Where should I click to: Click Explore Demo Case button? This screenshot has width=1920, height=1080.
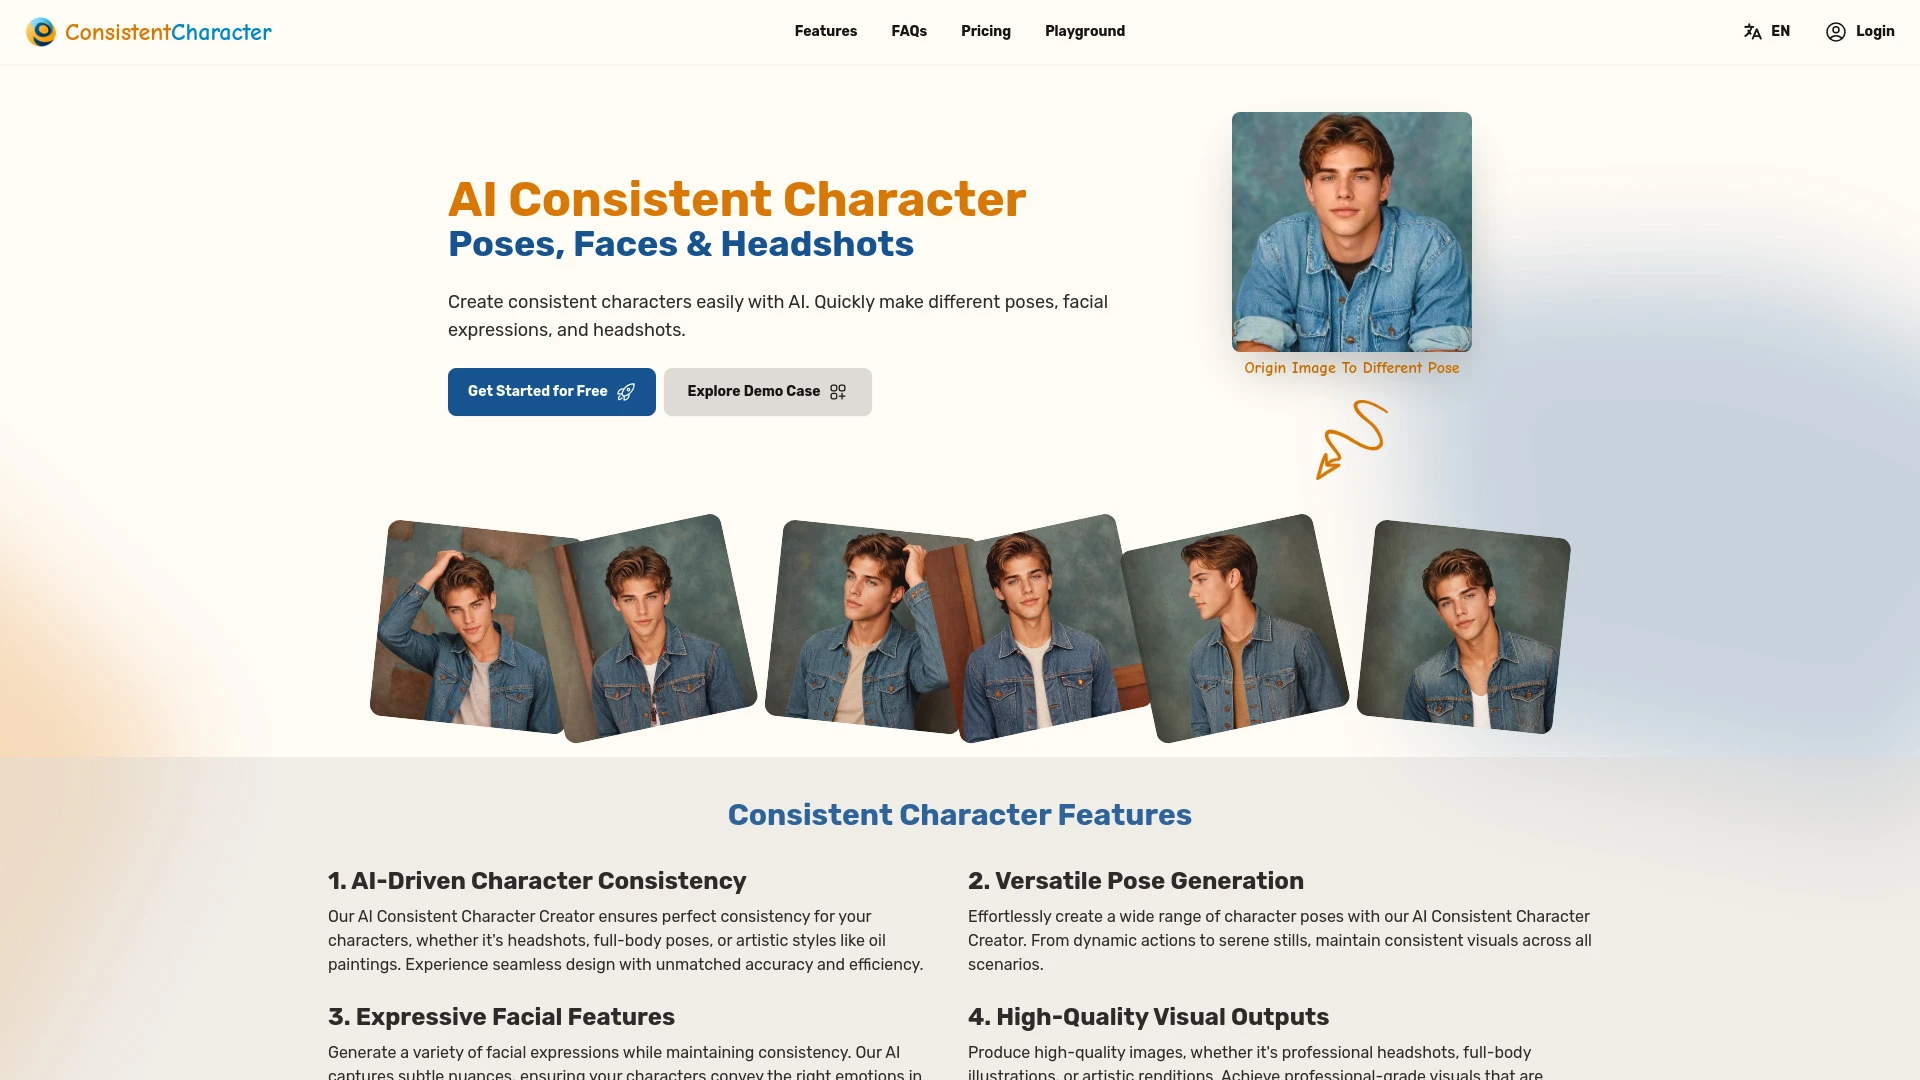[x=767, y=390]
